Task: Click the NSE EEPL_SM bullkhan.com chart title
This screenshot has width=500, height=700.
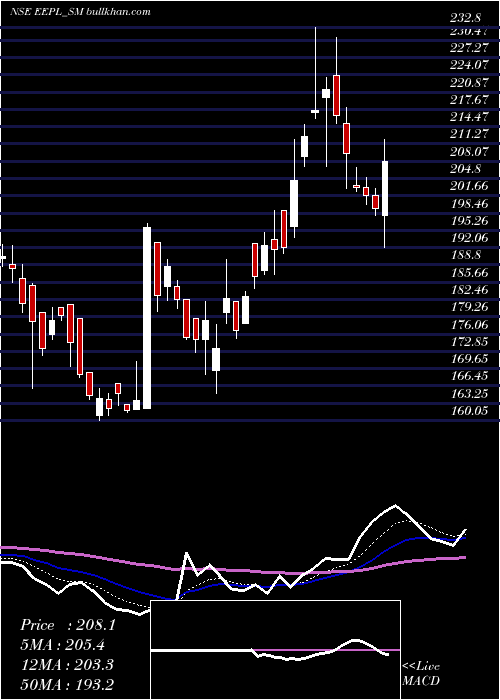Action: 80,12
